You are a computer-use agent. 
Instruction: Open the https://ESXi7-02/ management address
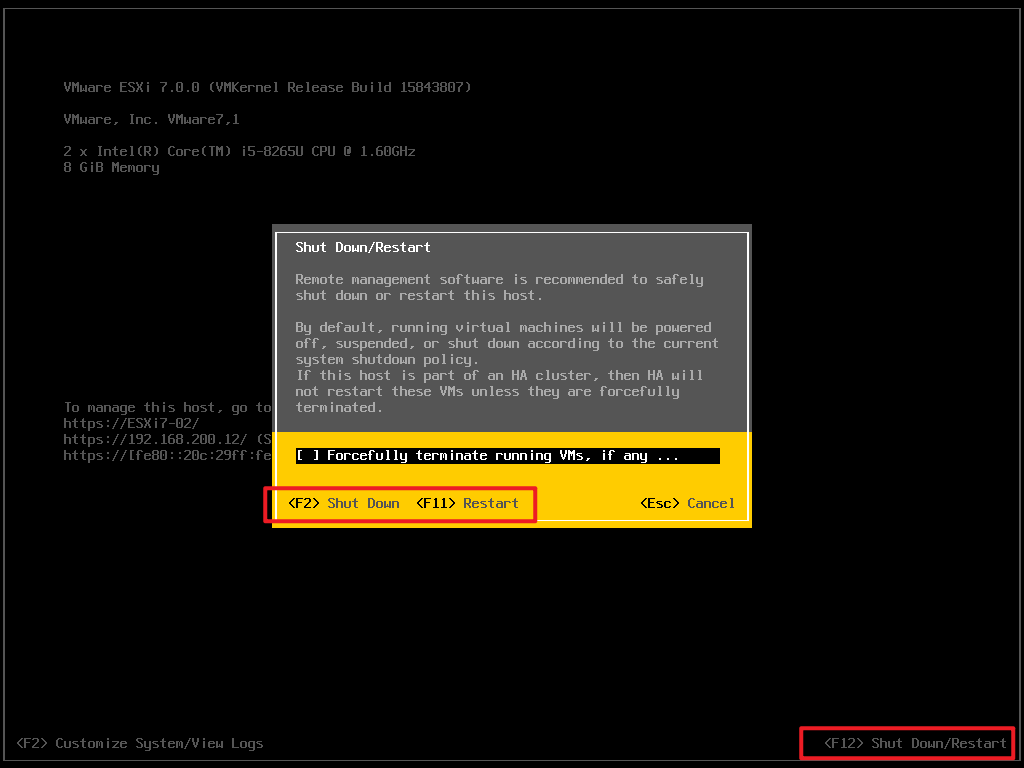[x=131, y=423]
